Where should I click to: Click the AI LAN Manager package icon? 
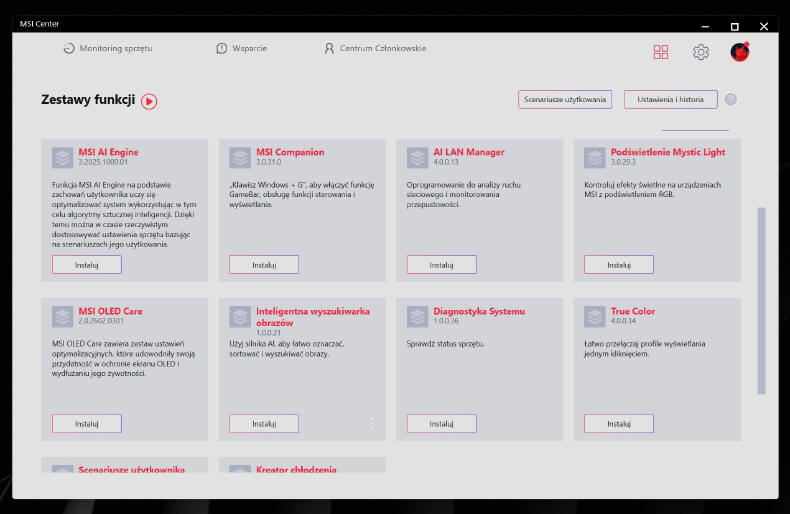[418, 157]
